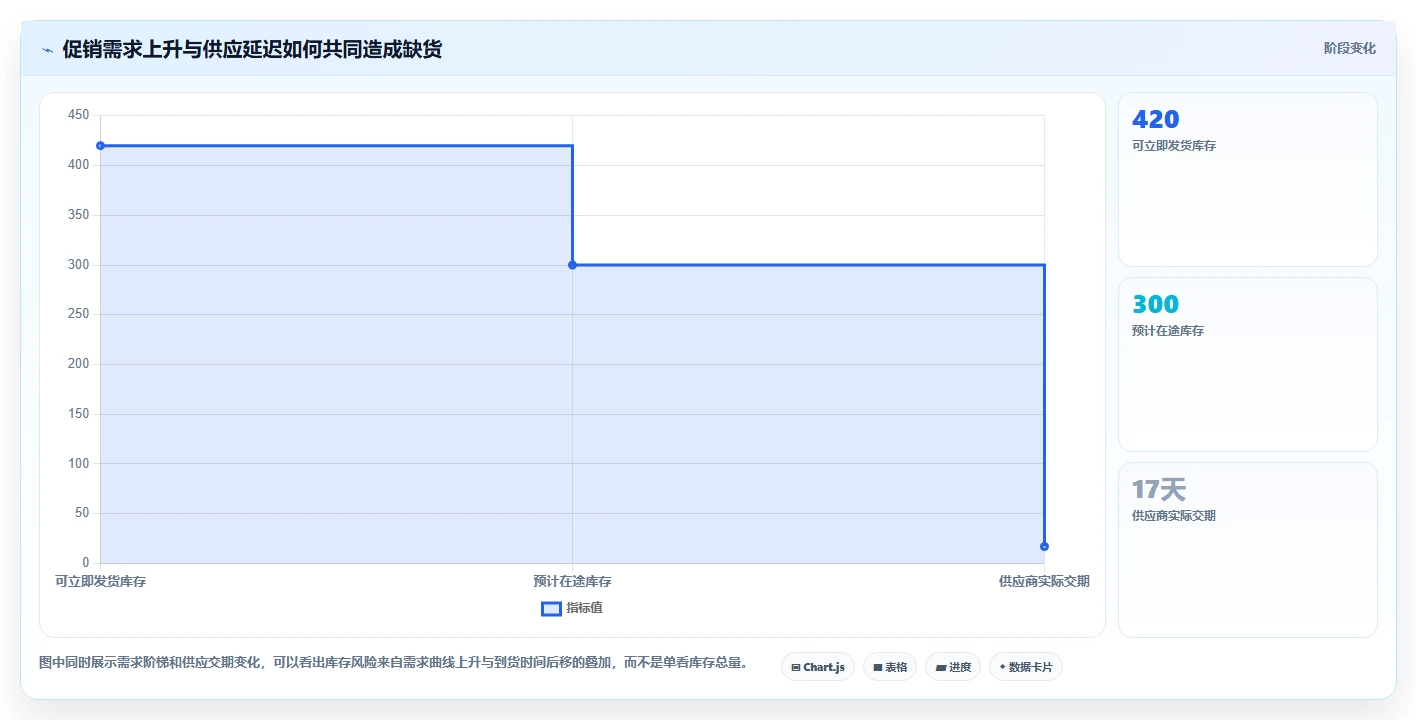1417x720 pixels.
Task: Click the 420 value in the first card
Action: click(1155, 119)
